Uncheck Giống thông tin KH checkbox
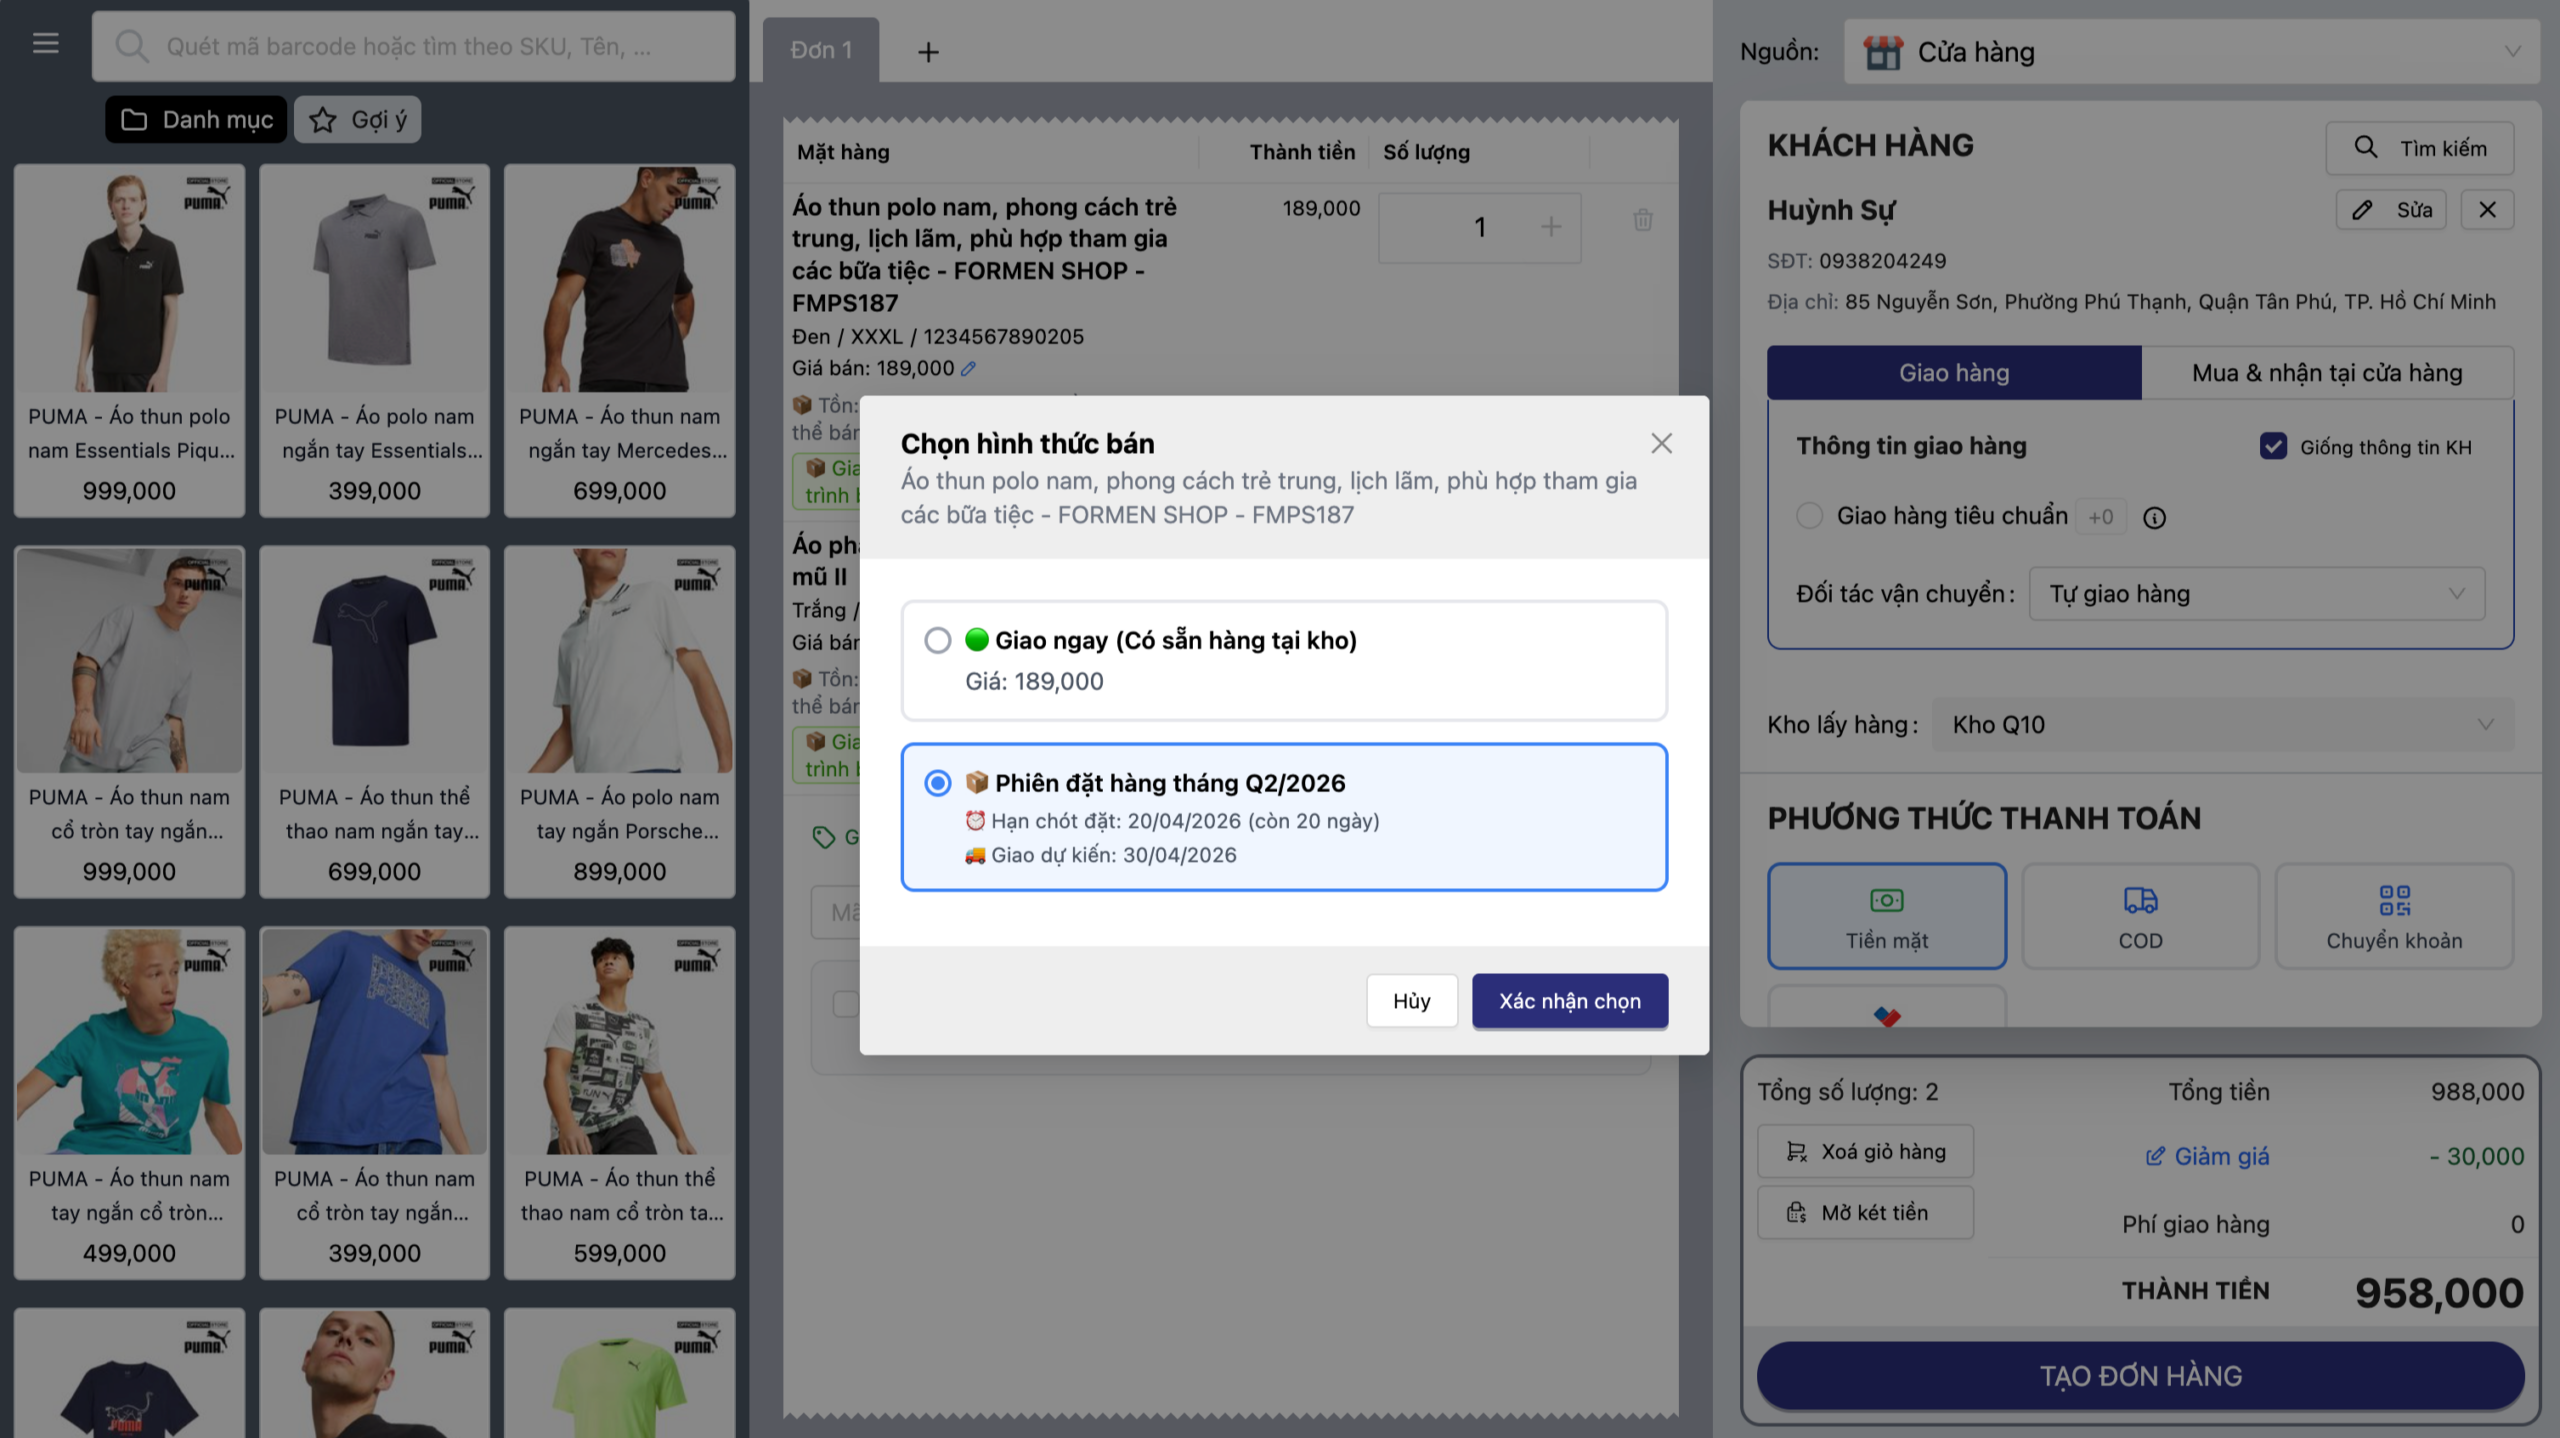Screen dimensions: 2560x1438 click(2273, 446)
